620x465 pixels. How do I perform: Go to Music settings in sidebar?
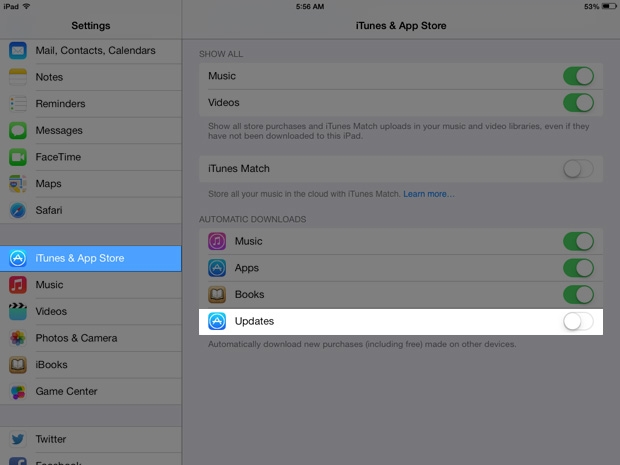point(91,285)
